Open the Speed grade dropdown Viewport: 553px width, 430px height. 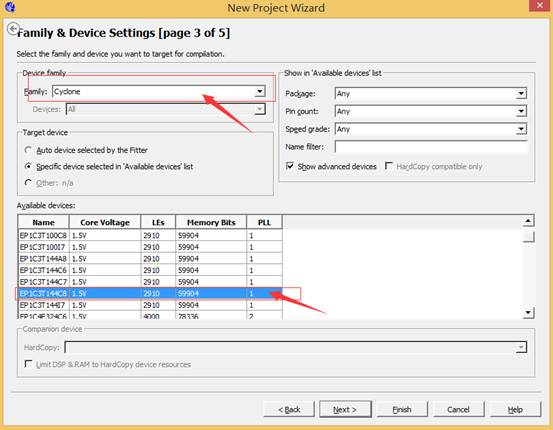click(x=431, y=129)
